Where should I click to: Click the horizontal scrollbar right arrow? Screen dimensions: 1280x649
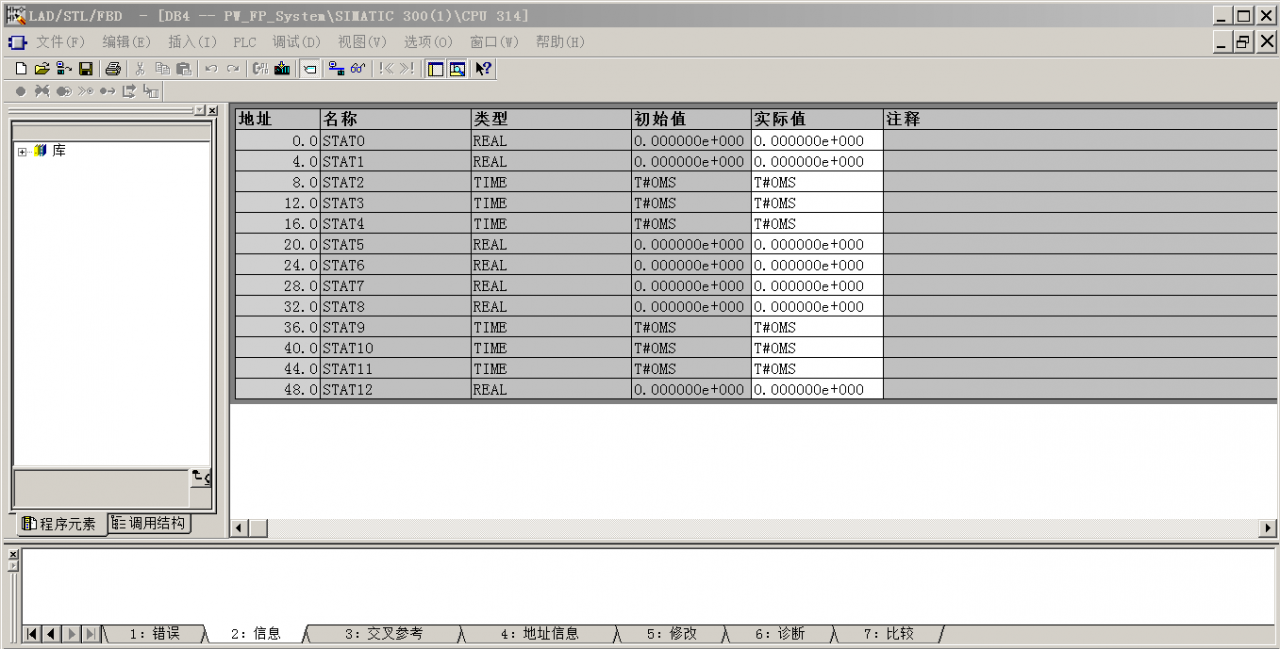point(1269,527)
